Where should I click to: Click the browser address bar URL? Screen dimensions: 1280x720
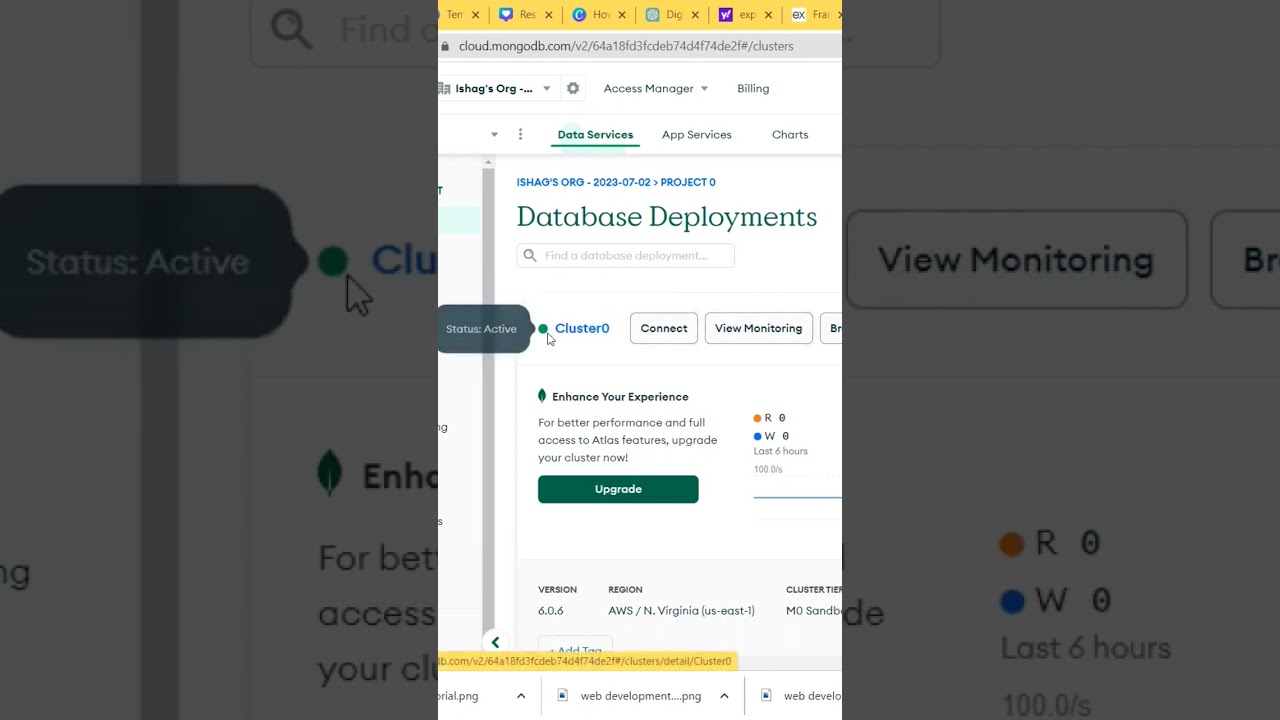[x=626, y=46]
